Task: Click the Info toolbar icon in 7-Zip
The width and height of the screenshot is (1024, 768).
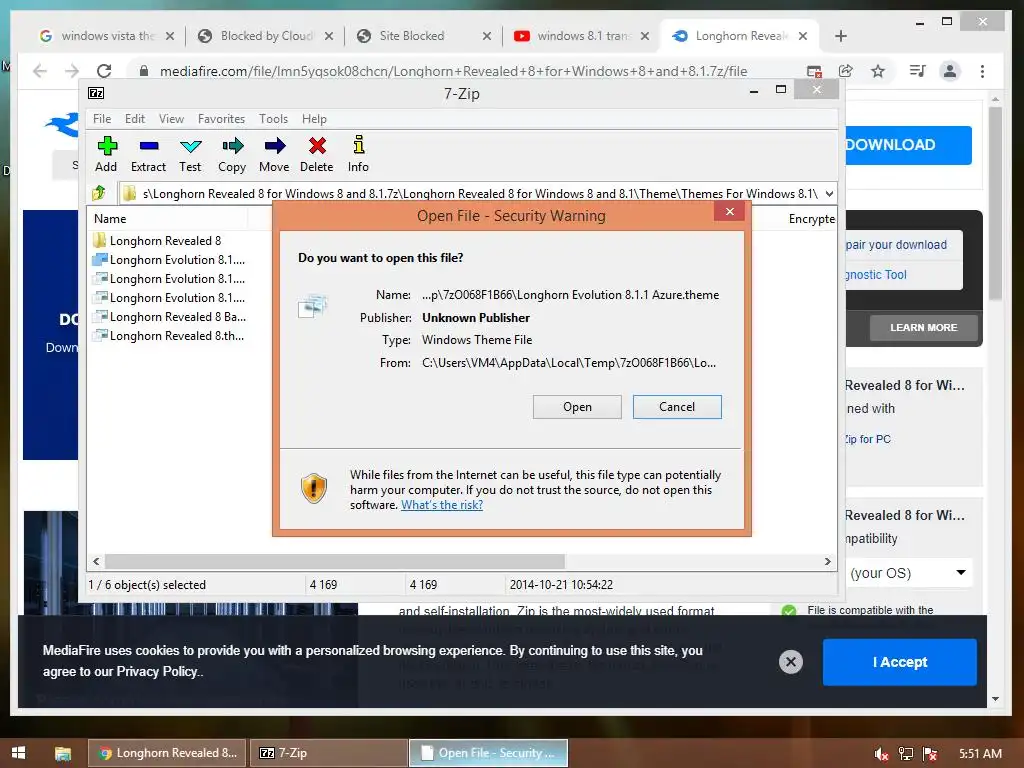Action: [x=358, y=154]
